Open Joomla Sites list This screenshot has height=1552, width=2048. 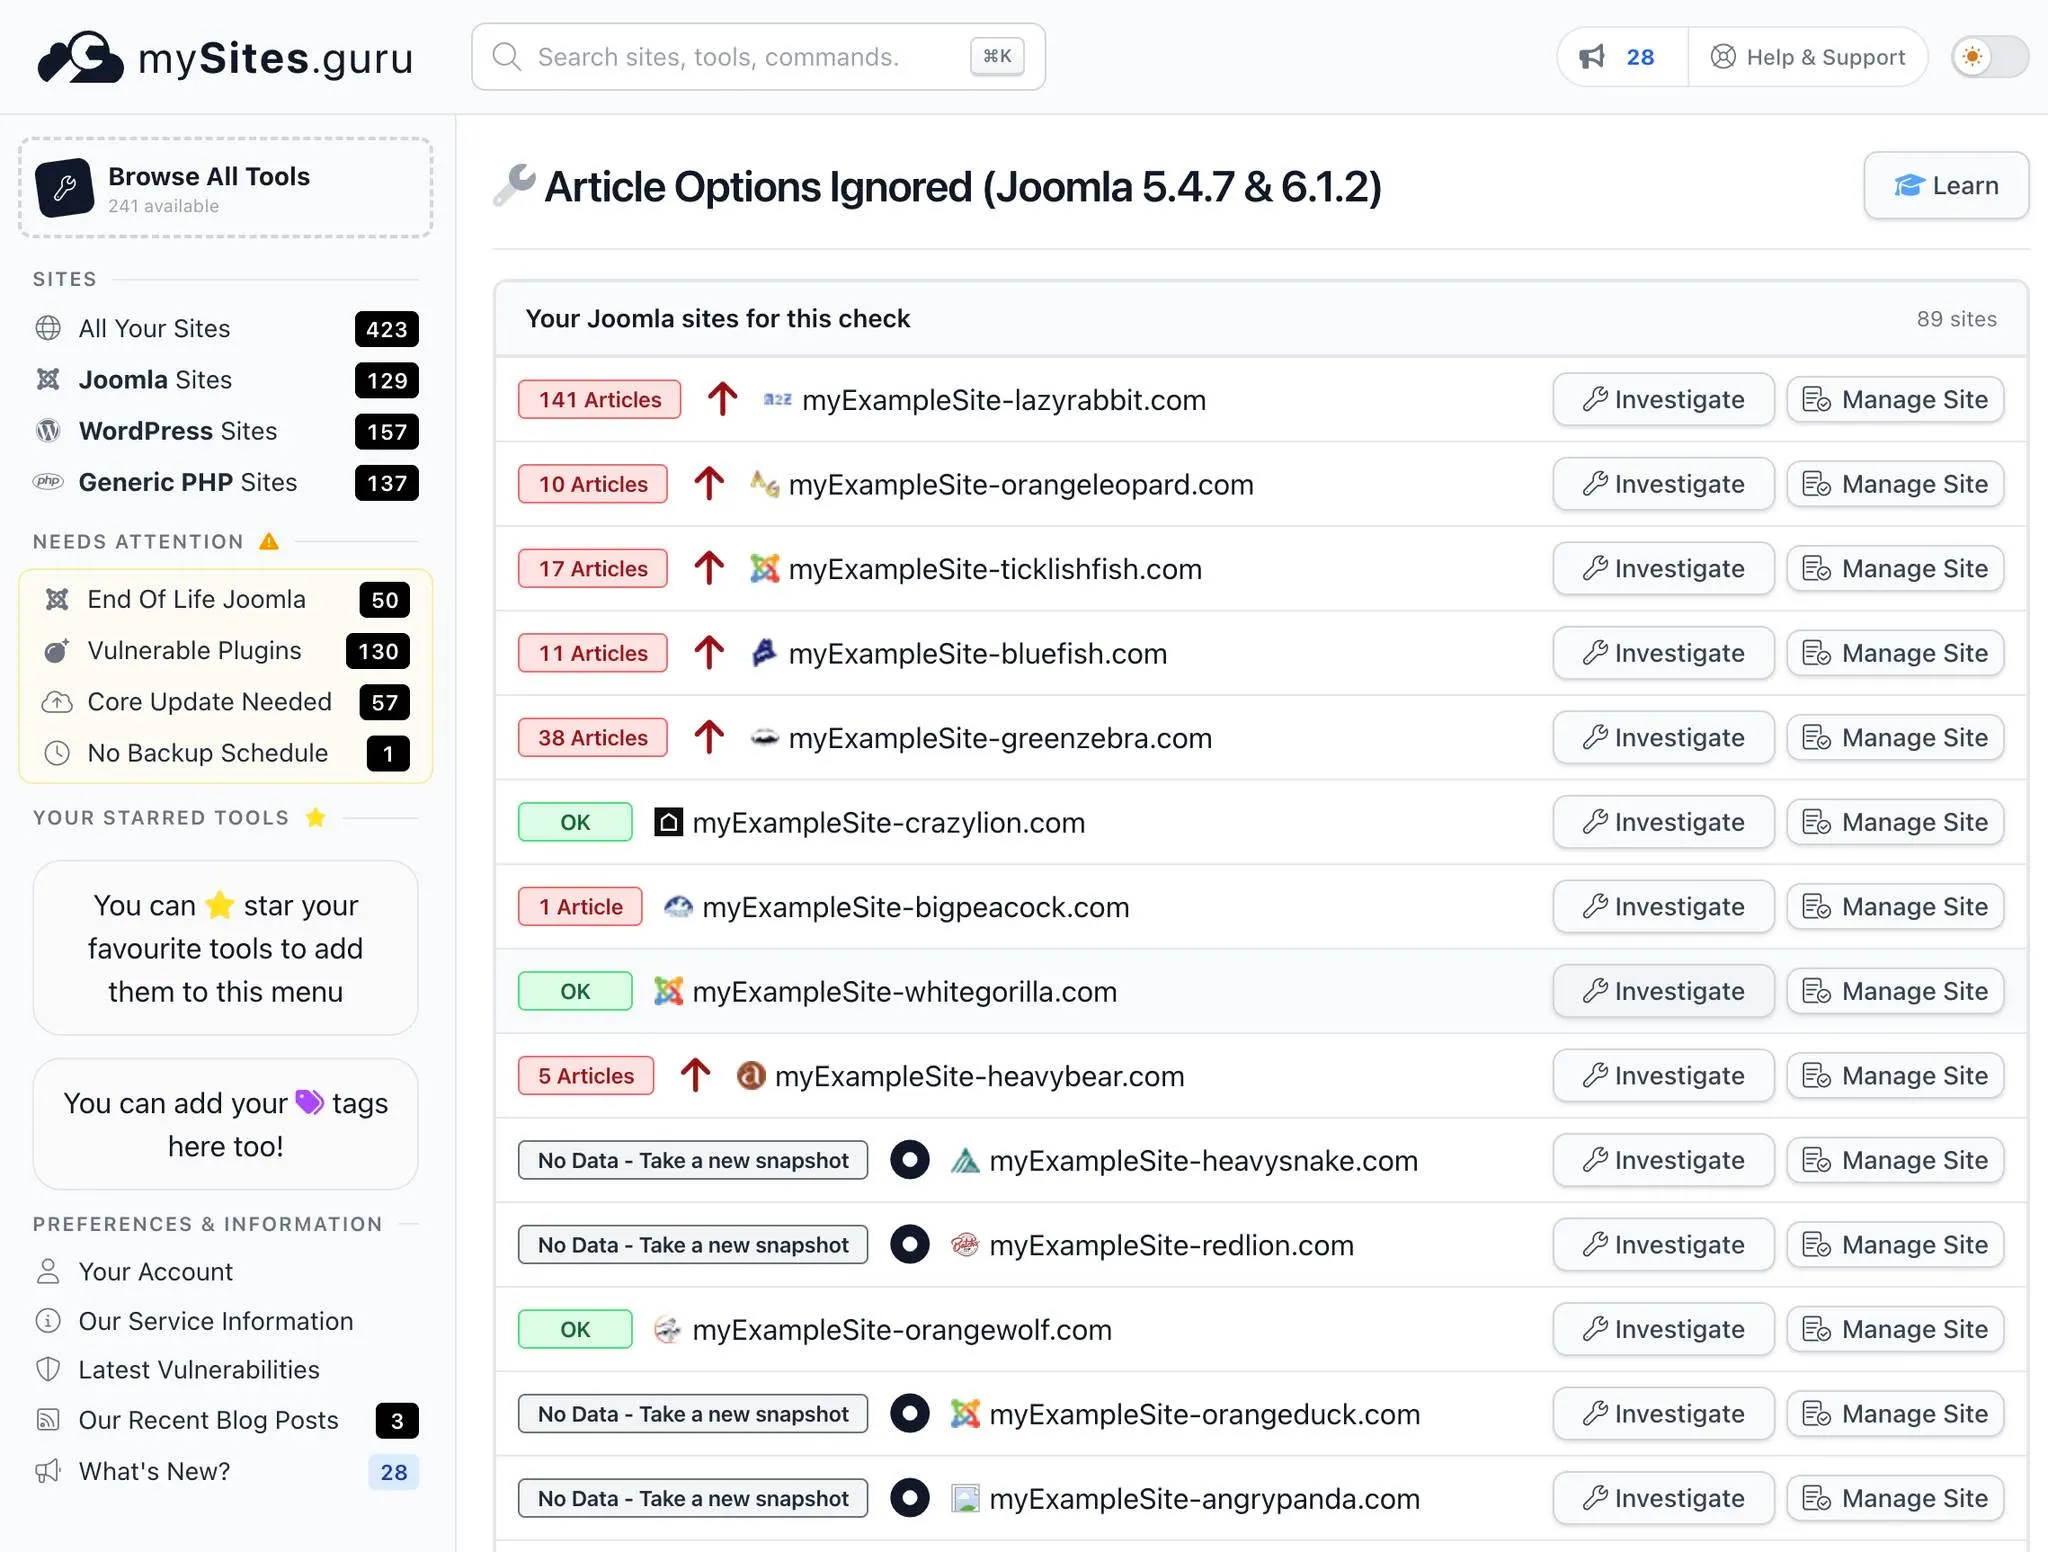(226, 380)
